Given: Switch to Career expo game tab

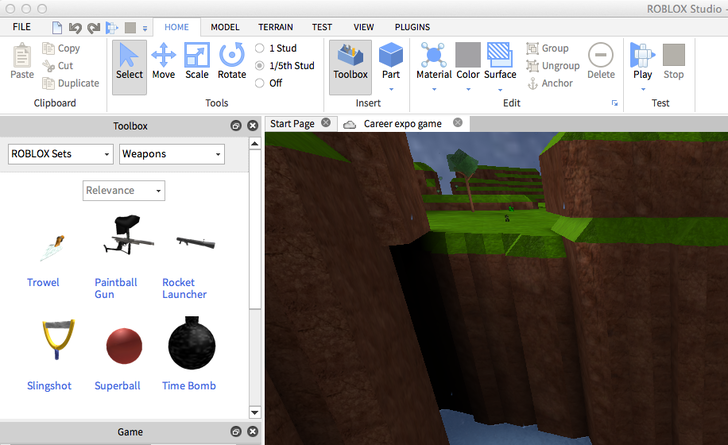Looking at the screenshot, I should 402,124.
